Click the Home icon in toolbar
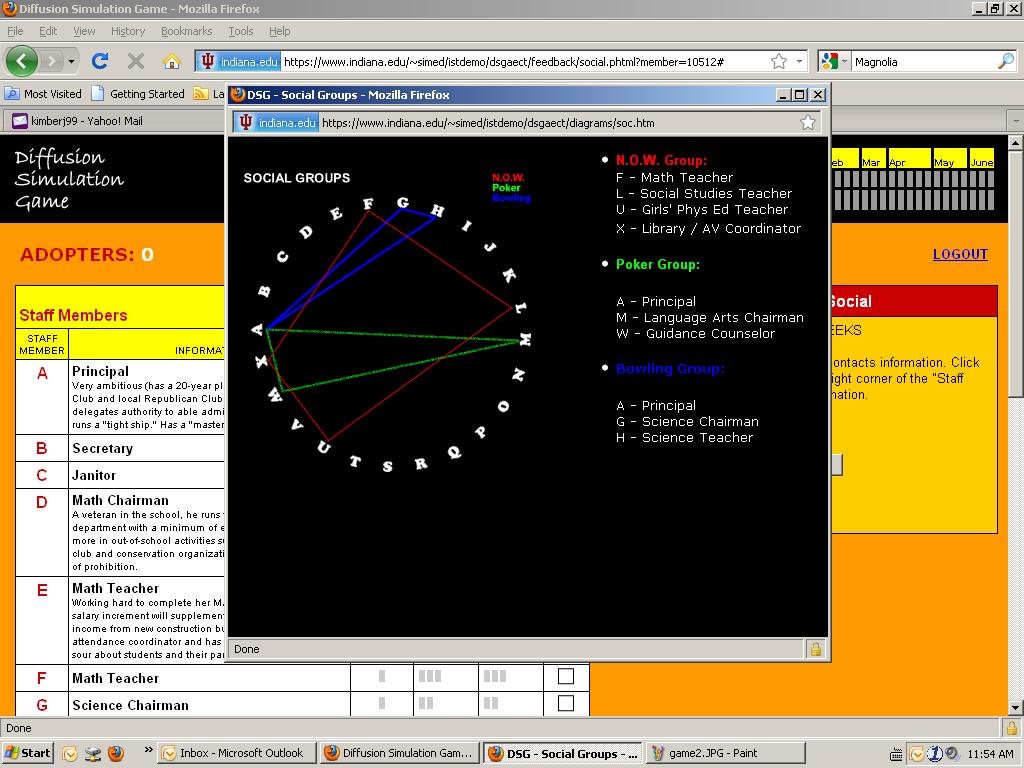1024x768 pixels. (x=172, y=61)
